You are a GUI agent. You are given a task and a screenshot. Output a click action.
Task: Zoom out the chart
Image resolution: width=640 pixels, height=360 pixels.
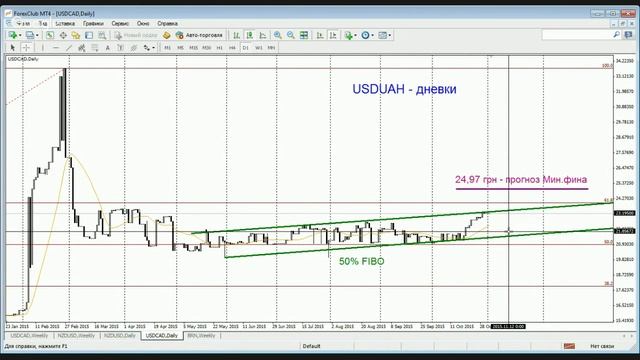291,36
